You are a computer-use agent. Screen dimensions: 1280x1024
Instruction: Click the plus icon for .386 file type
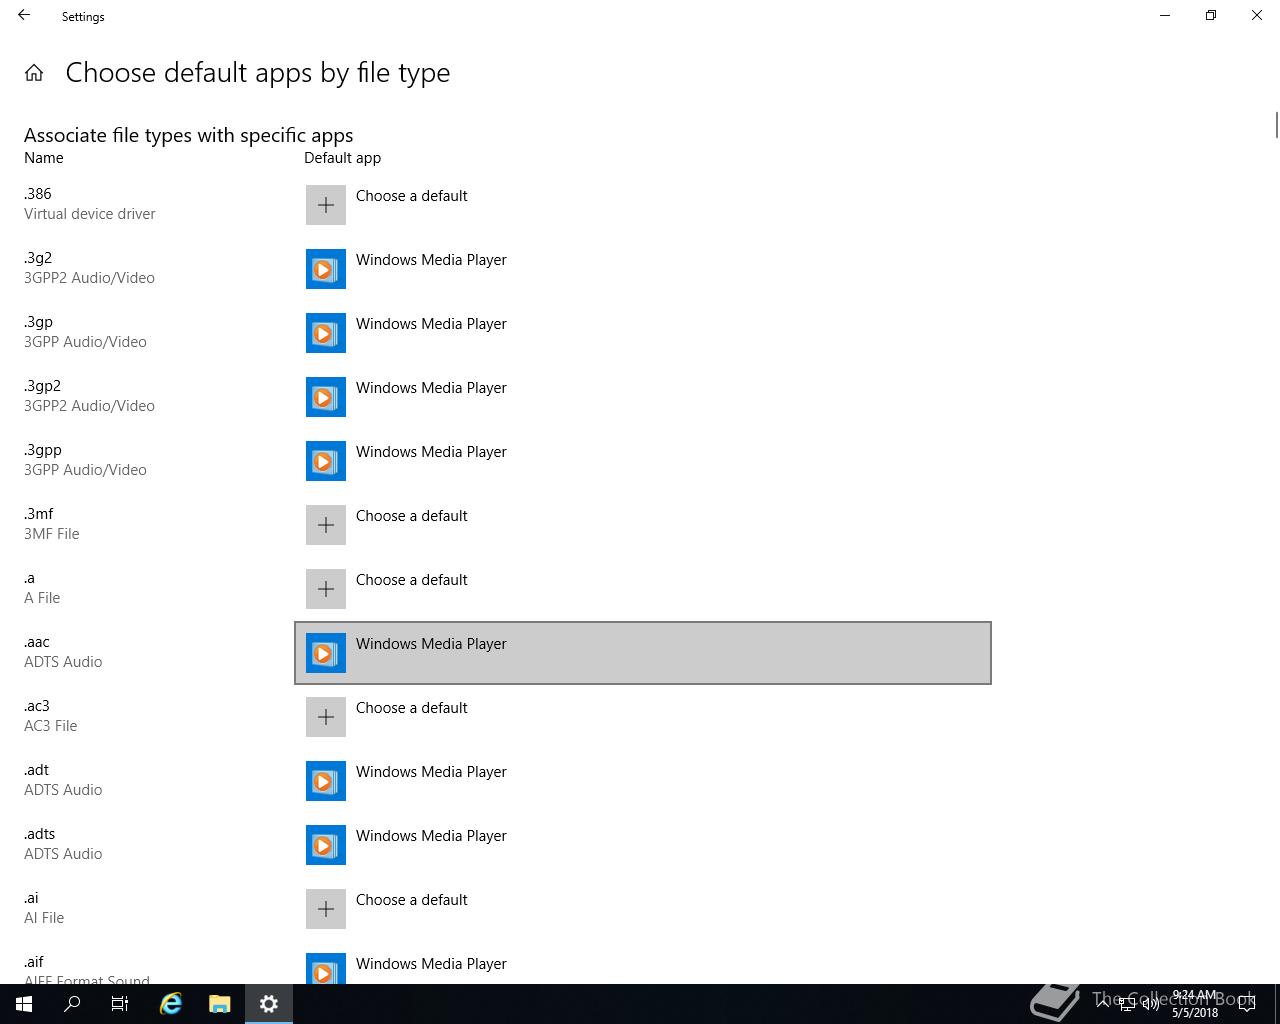pos(326,205)
